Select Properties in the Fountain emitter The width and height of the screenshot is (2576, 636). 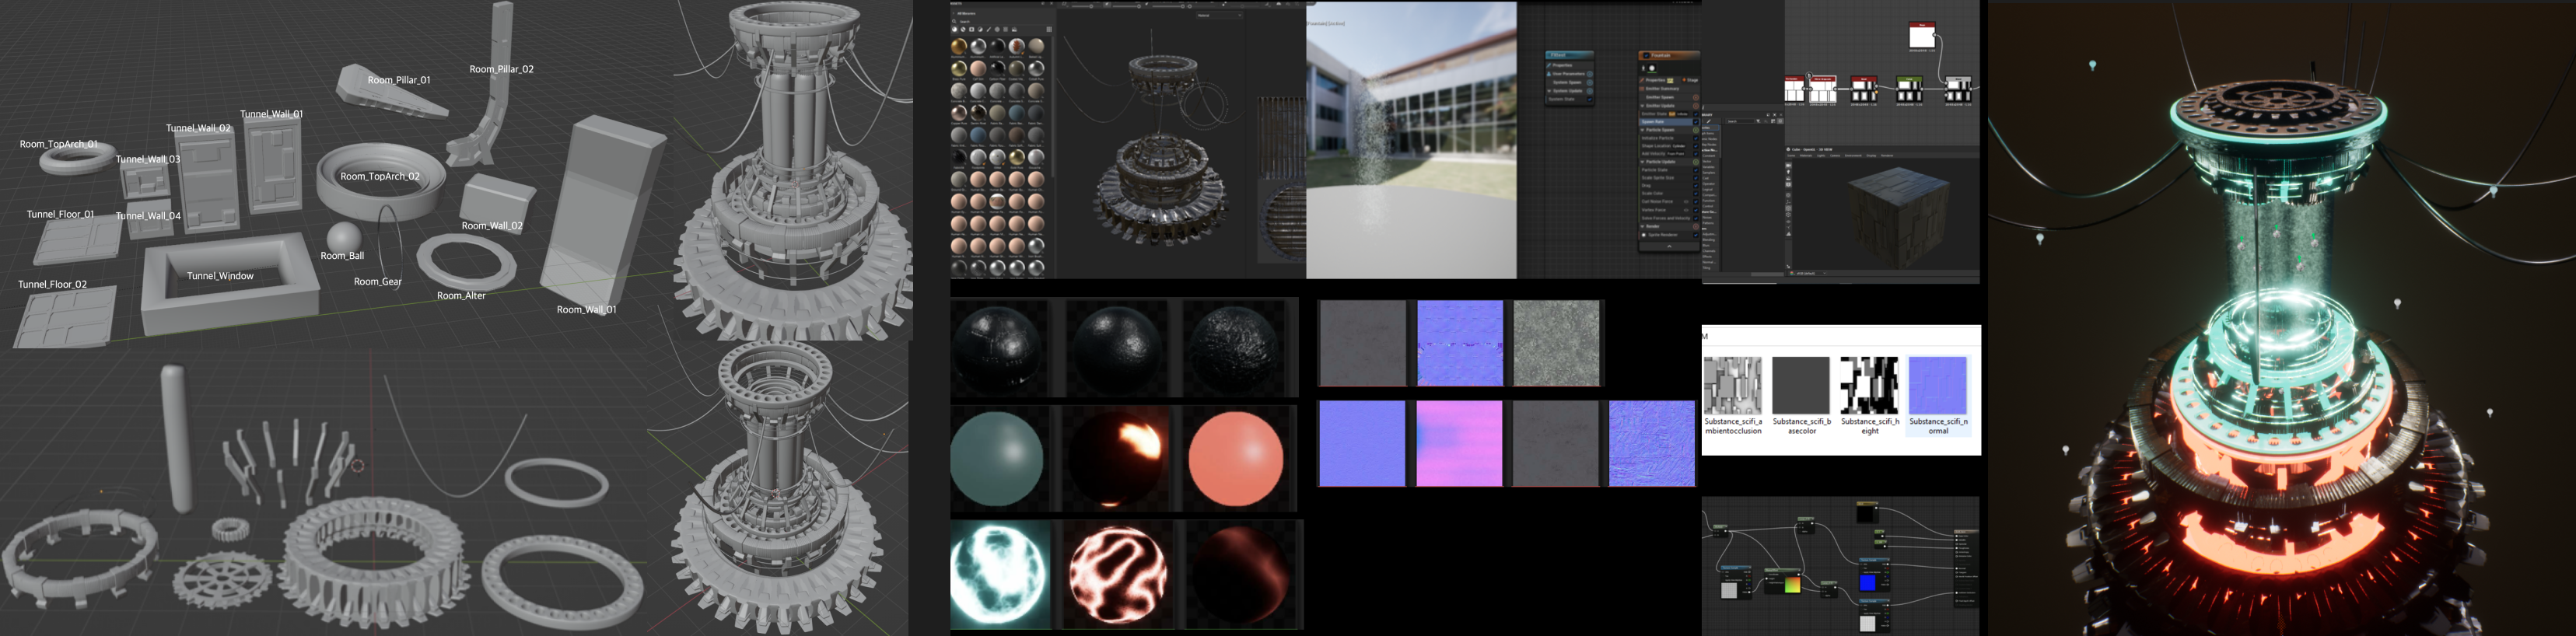1656,80
